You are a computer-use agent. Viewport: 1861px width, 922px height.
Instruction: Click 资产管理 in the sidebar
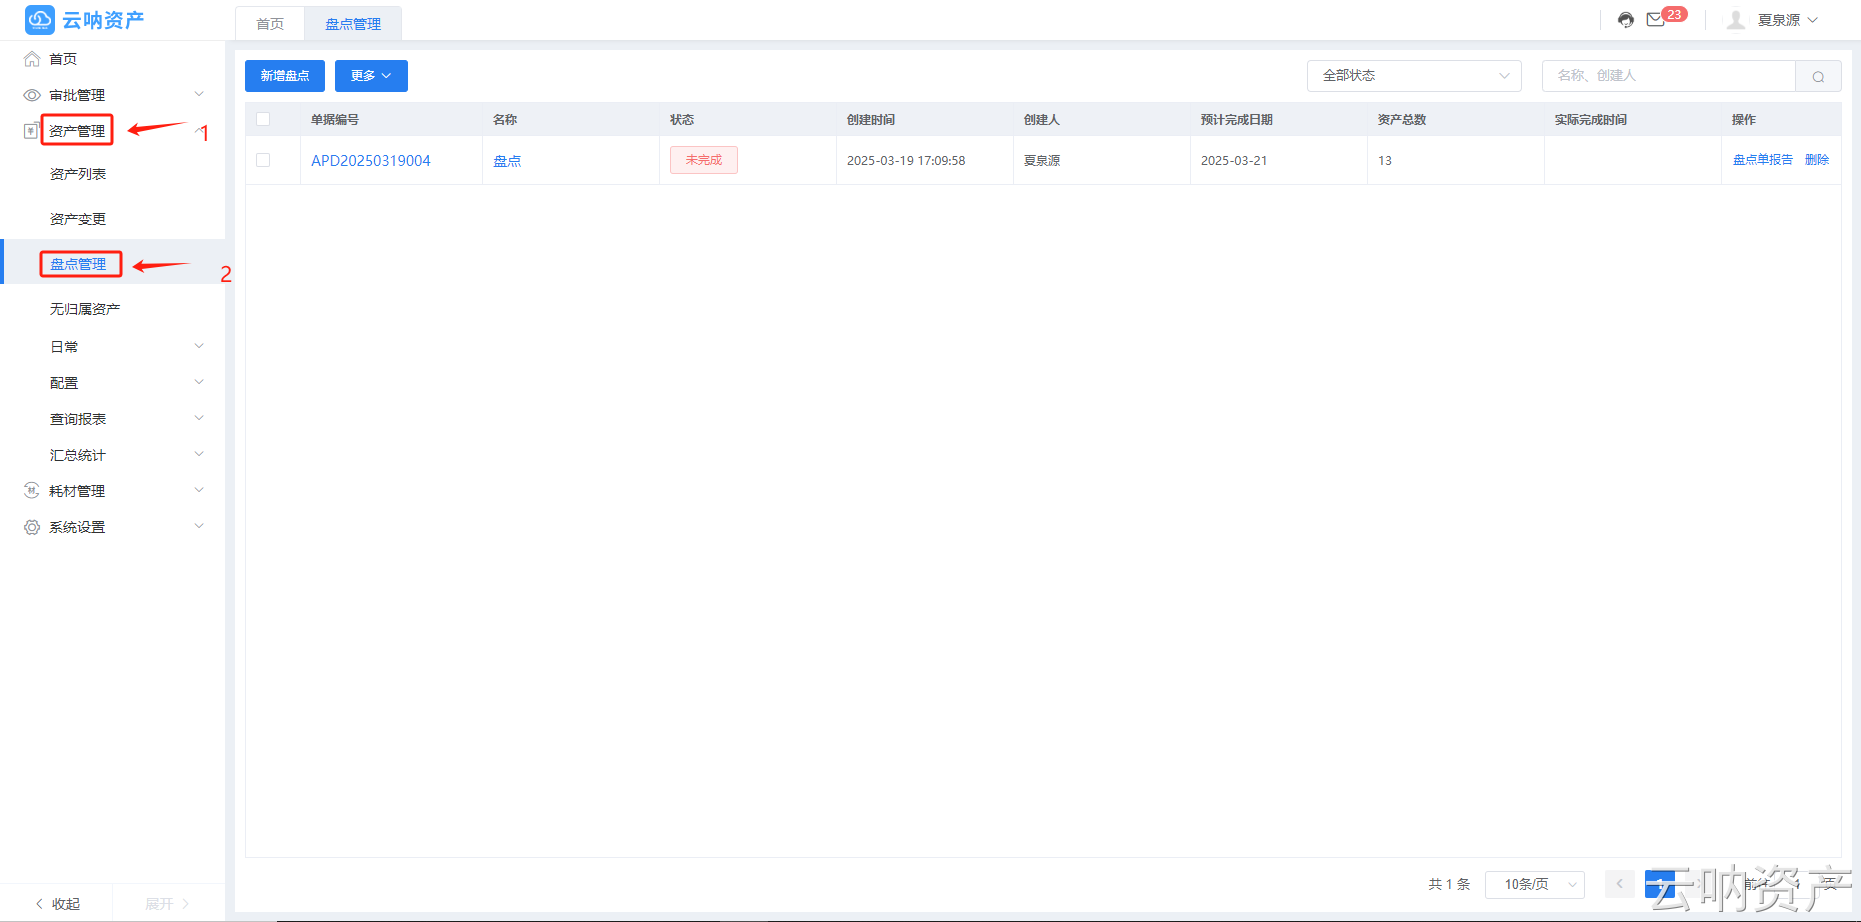point(77,131)
